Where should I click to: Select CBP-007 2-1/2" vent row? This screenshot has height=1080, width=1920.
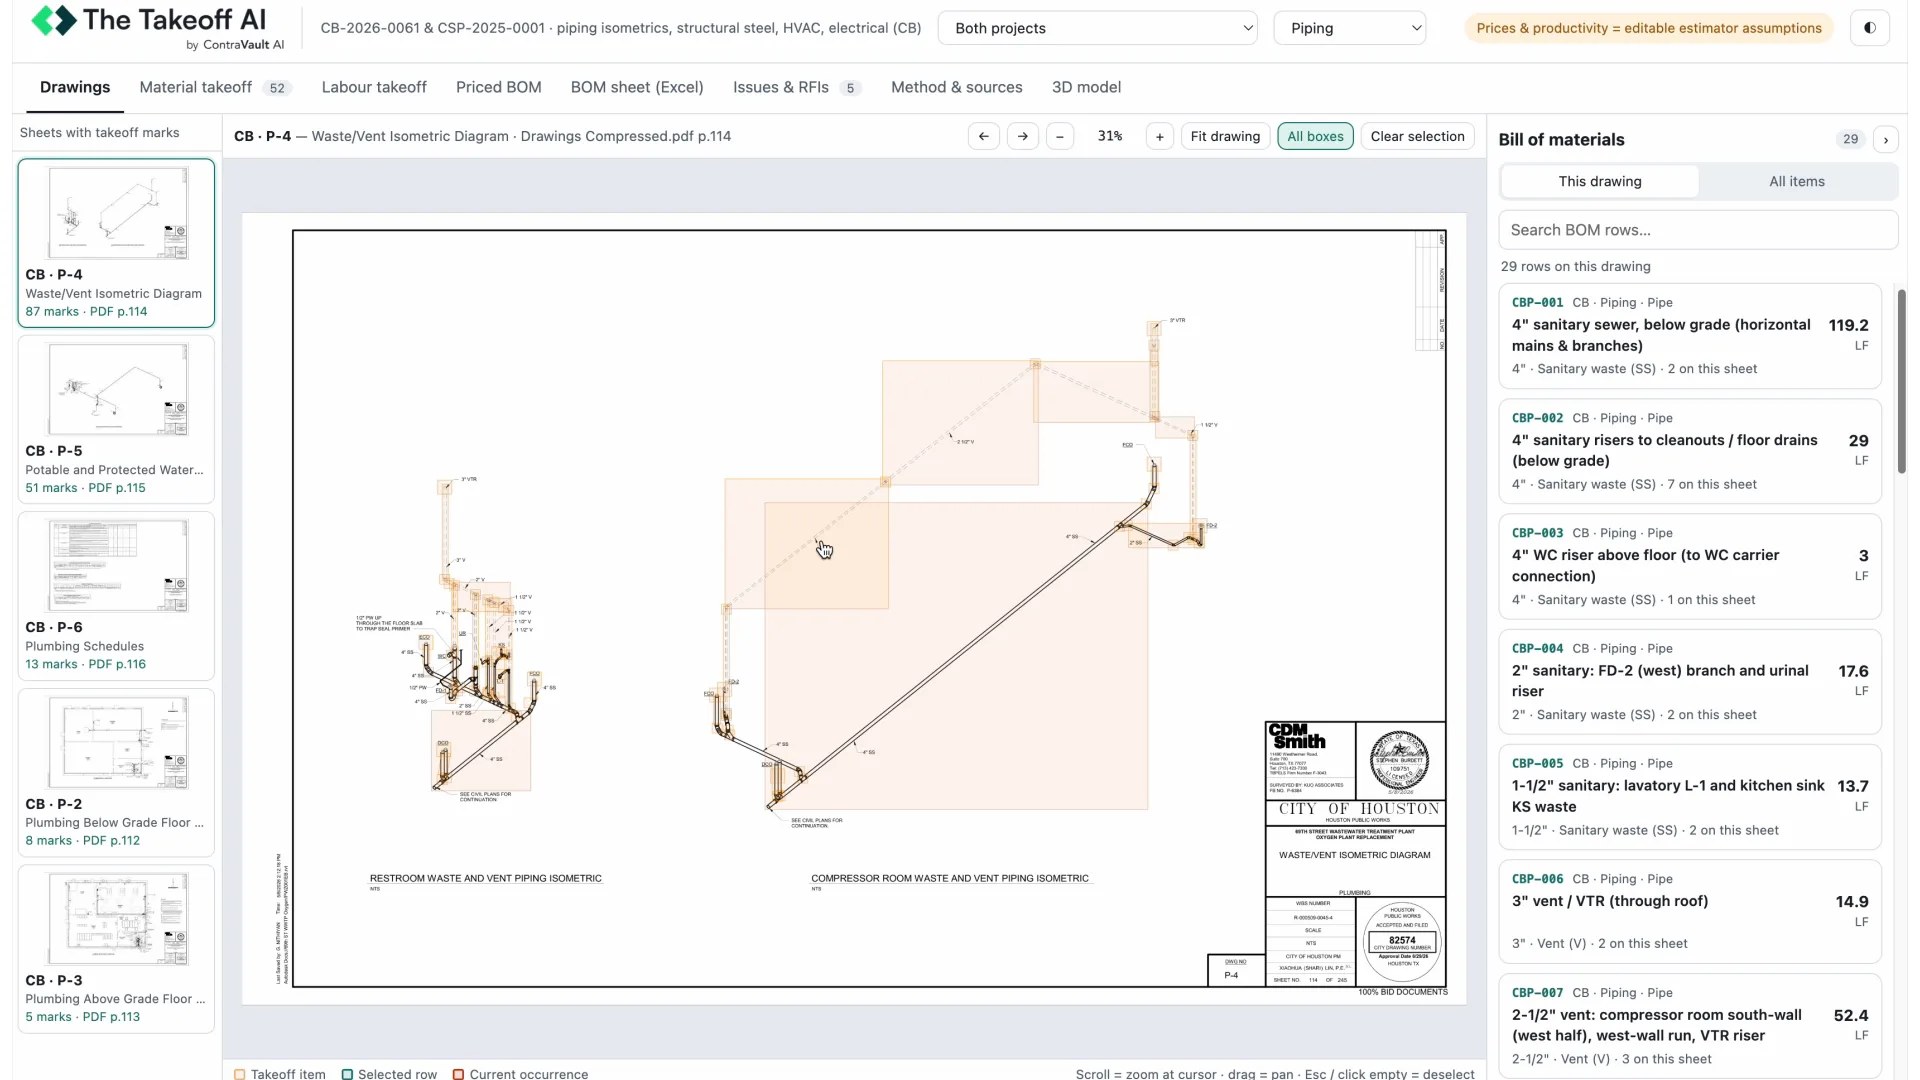1689,1026
